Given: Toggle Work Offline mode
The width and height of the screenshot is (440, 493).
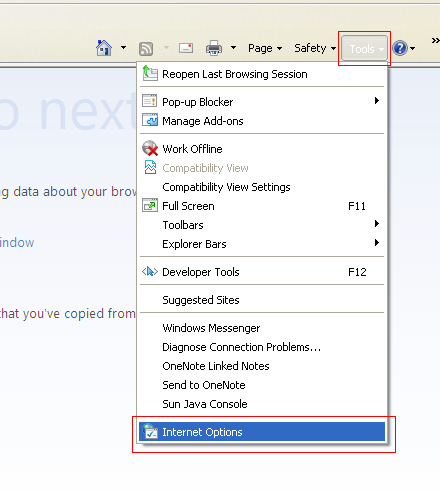Looking at the screenshot, I should point(262,149).
